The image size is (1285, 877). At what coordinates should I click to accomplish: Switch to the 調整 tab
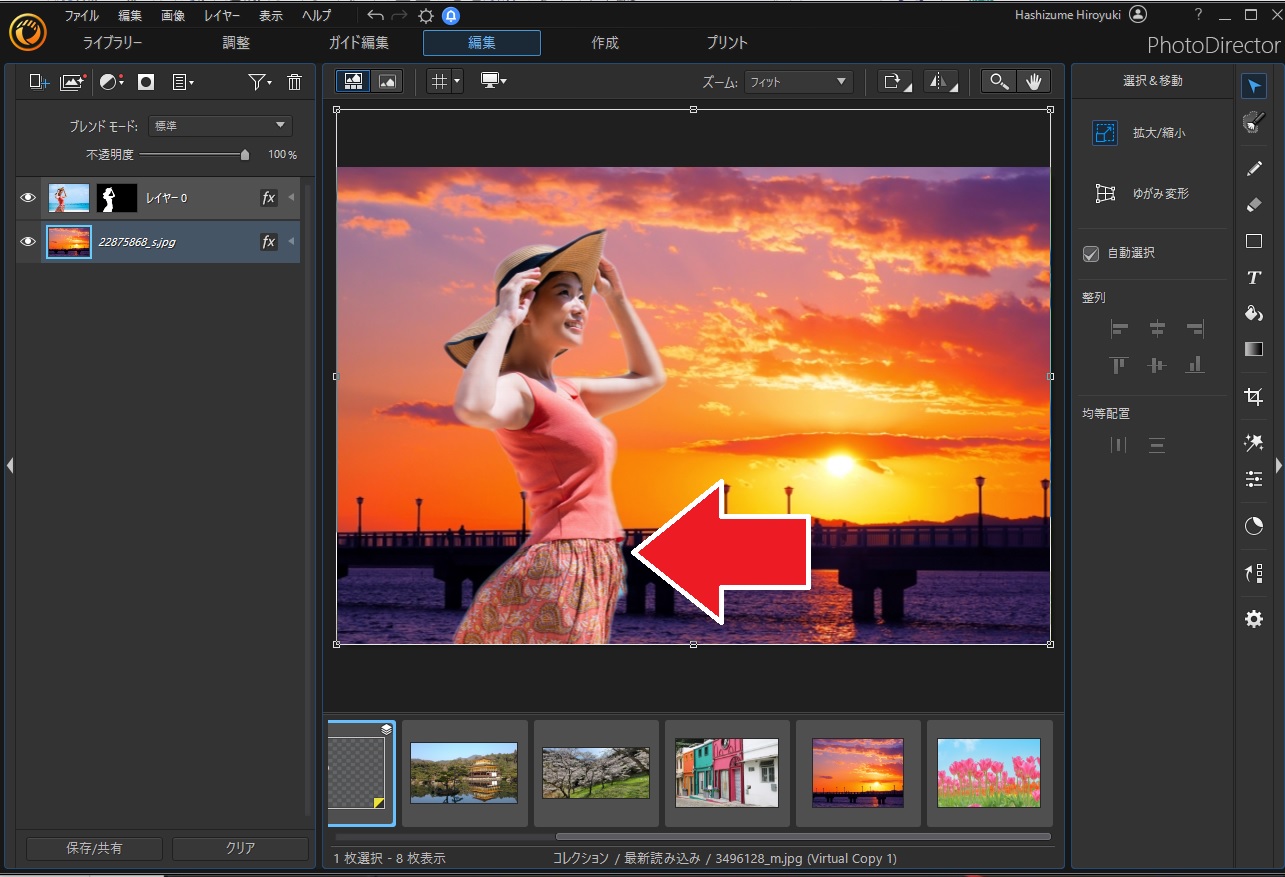click(x=236, y=43)
